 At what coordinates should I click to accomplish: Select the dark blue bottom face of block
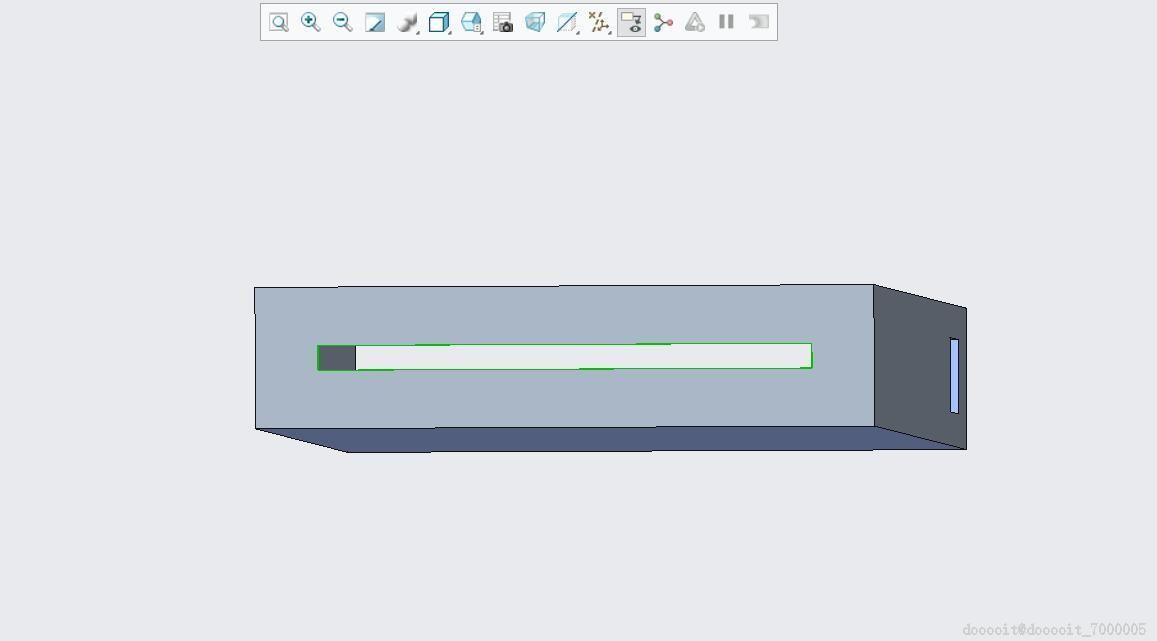click(611, 439)
